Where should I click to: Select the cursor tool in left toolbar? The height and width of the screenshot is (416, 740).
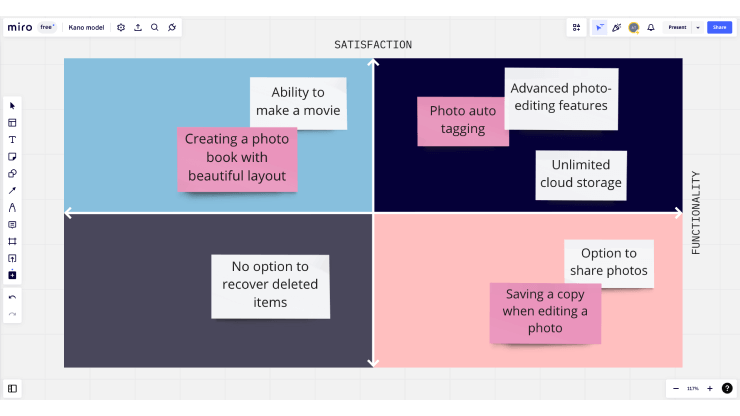tap(12, 106)
